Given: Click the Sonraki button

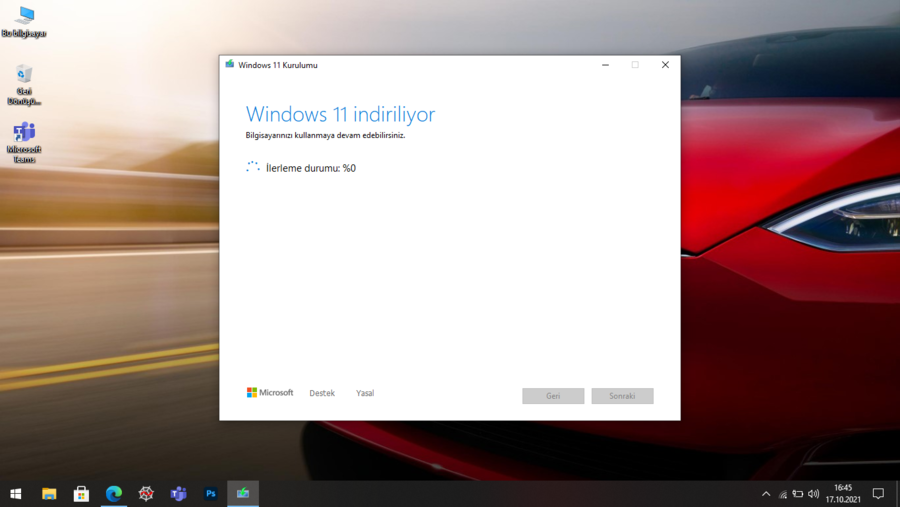Looking at the screenshot, I should (622, 396).
